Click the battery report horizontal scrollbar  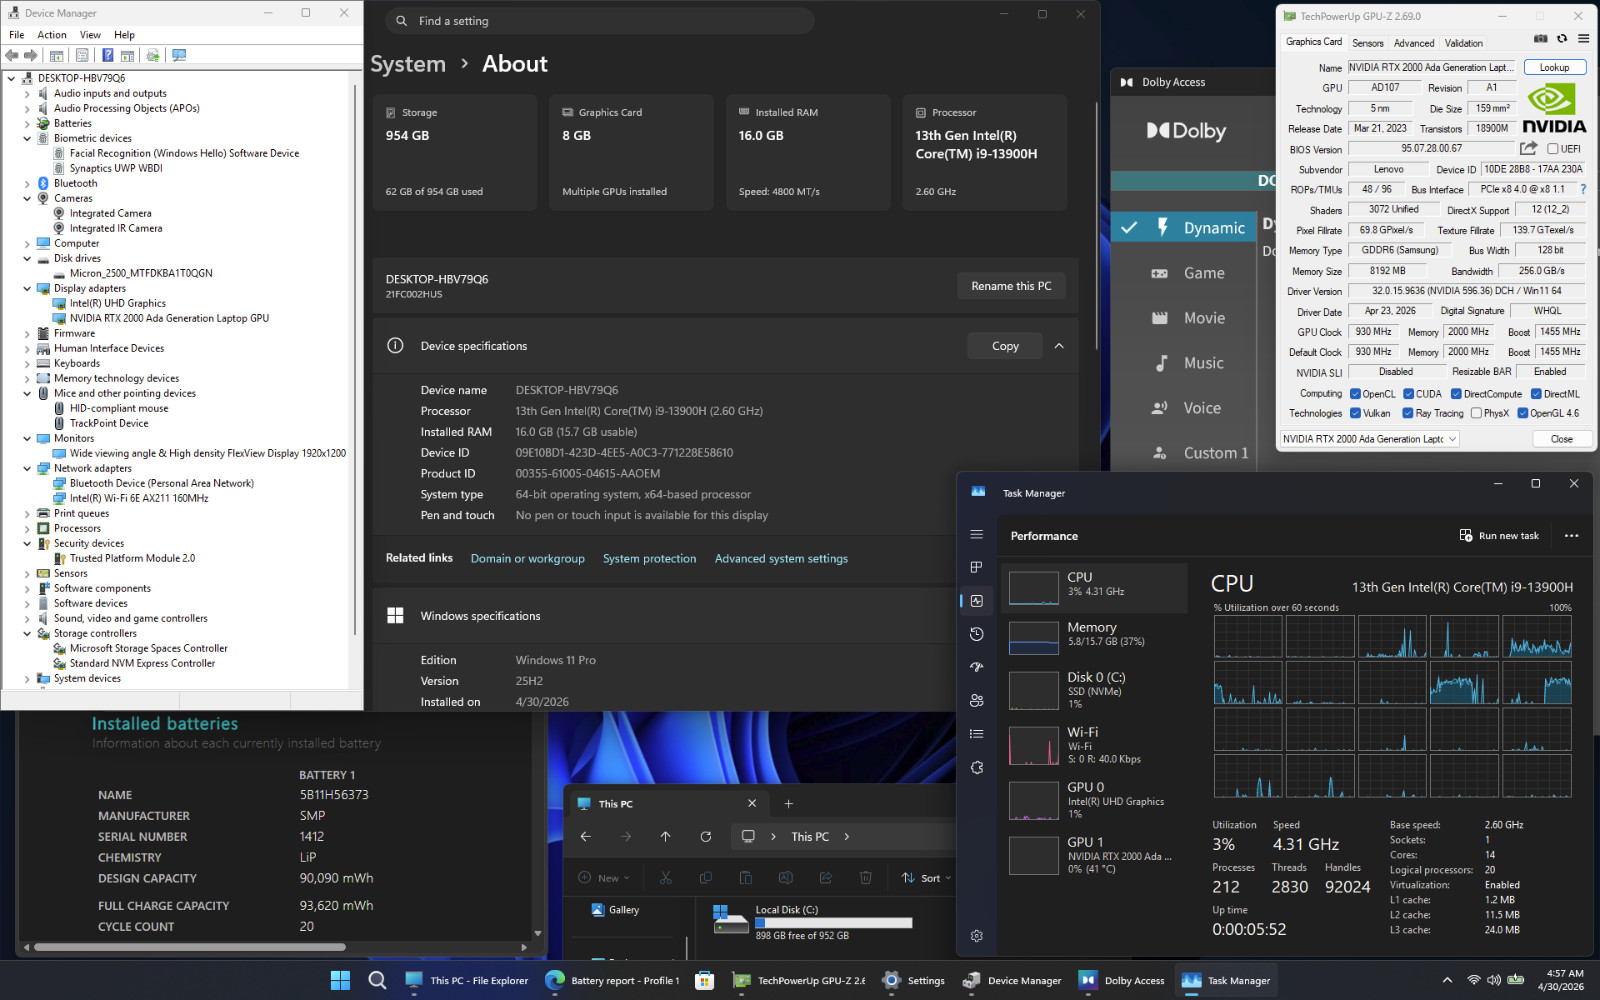point(190,947)
